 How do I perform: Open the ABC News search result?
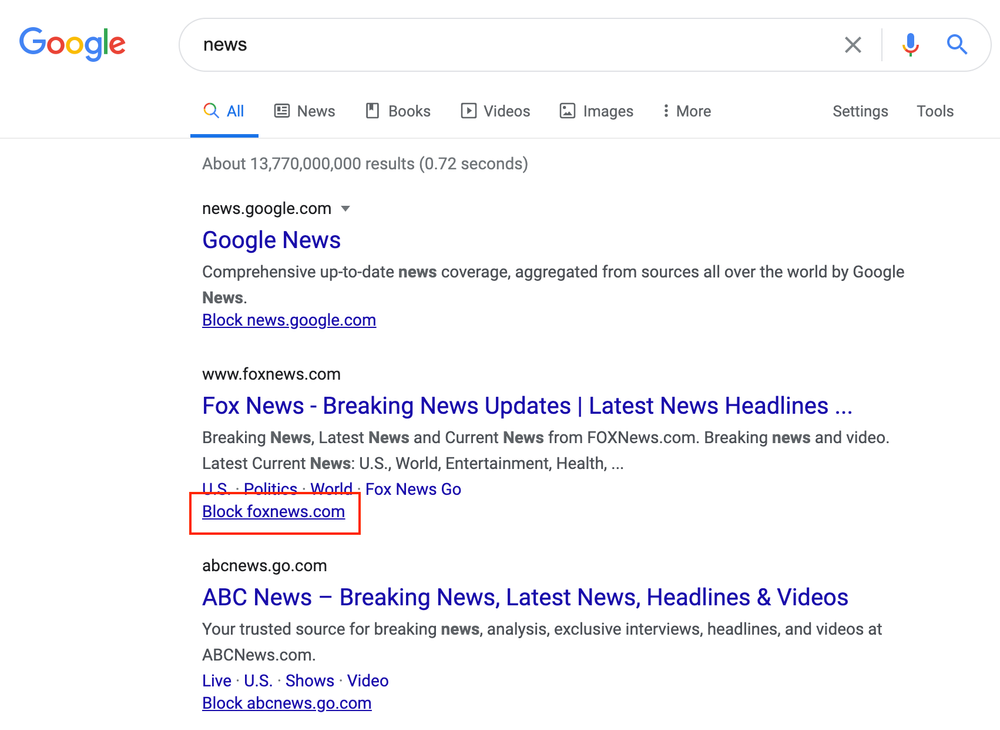tap(524, 596)
